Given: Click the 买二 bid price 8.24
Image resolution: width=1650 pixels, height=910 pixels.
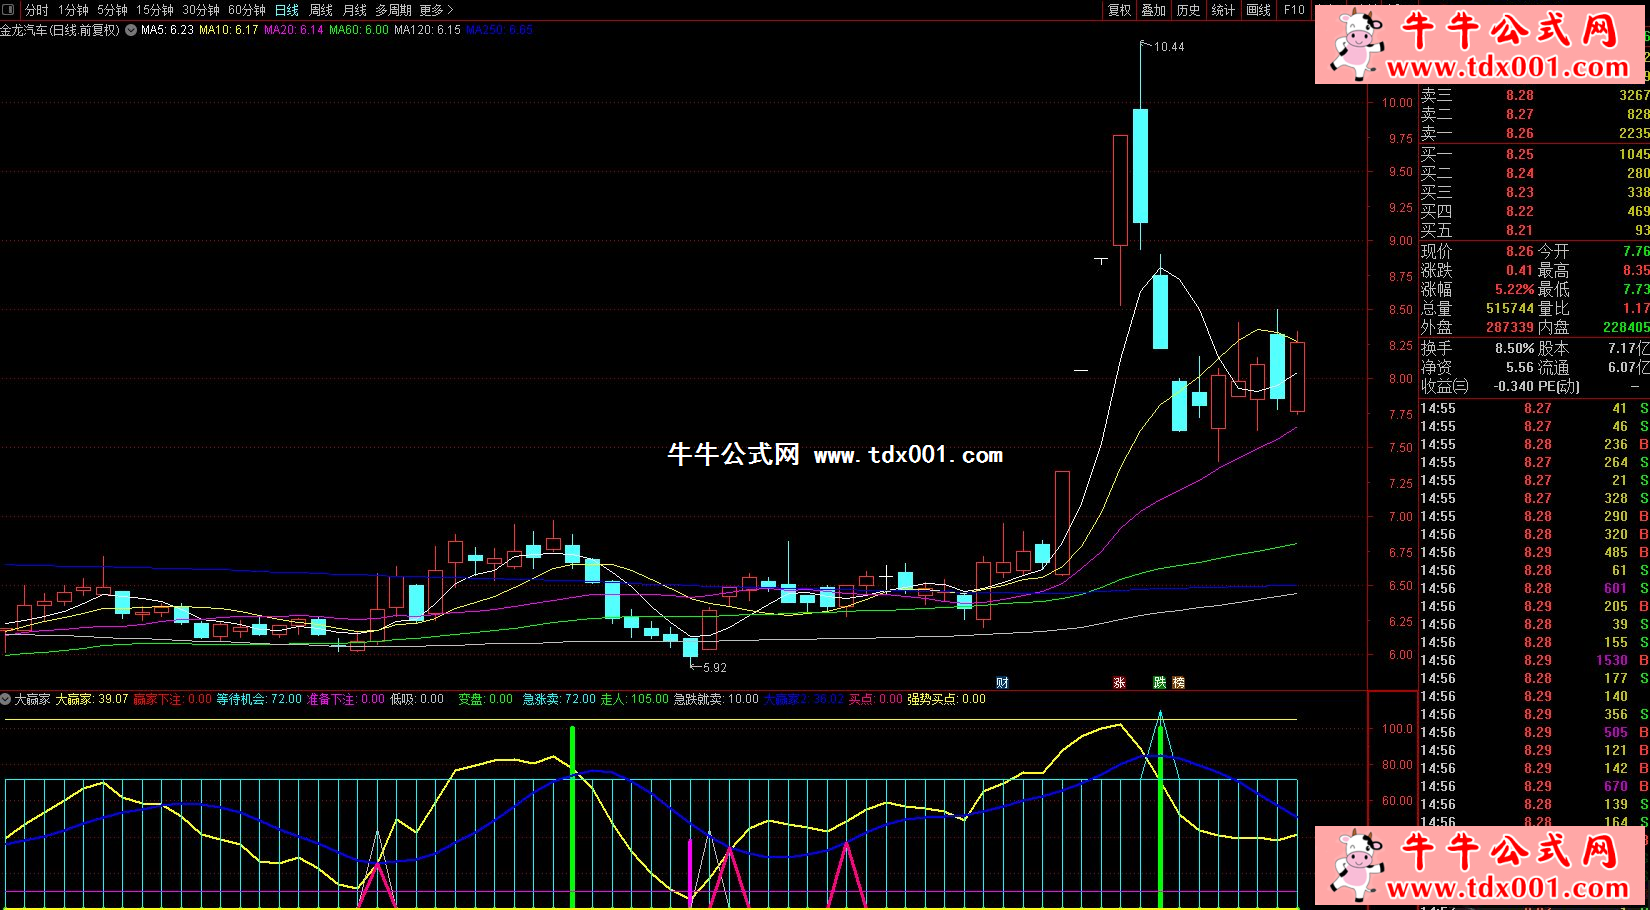Looking at the screenshot, I should [x=1520, y=173].
